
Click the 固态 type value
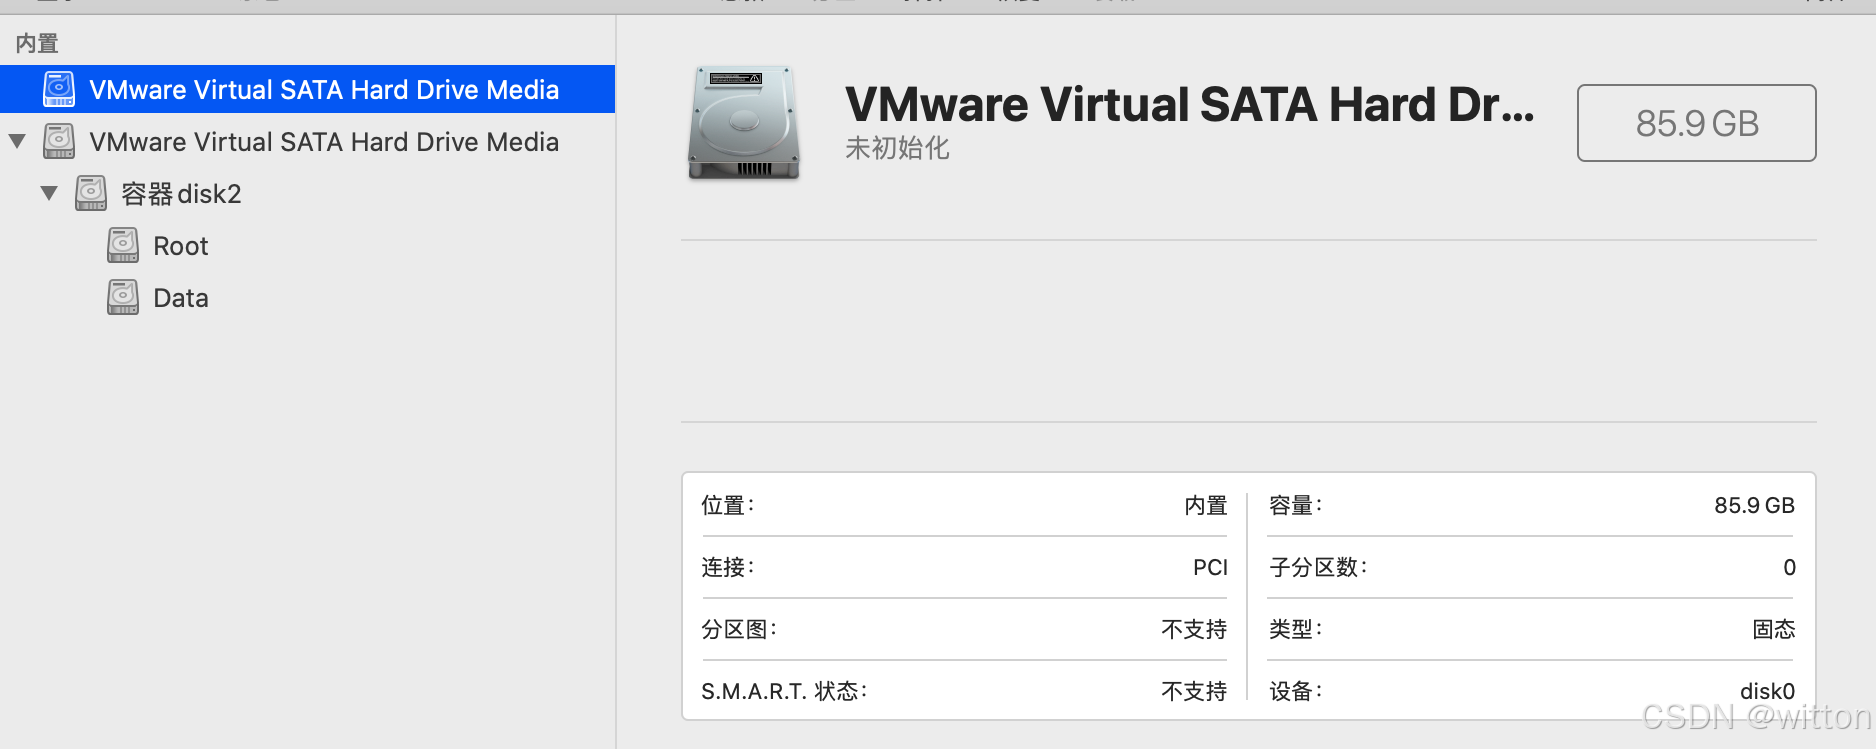1773,629
